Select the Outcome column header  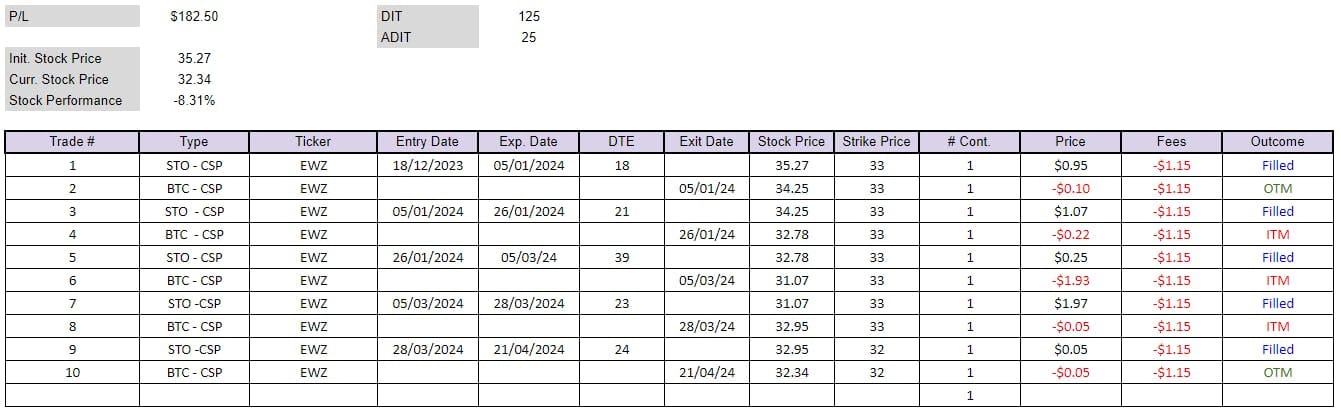point(1277,141)
